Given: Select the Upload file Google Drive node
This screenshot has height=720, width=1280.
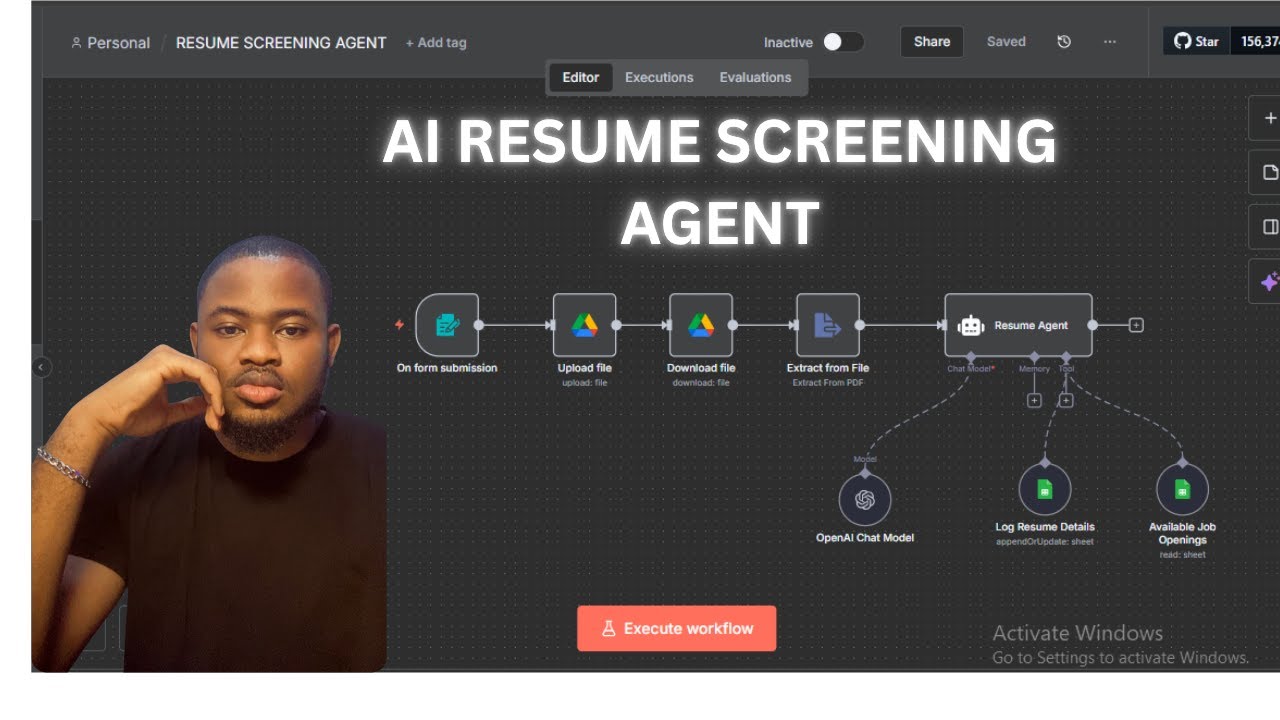Looking at the screenshot, I should pyautogui.click(x=584, y=325).
